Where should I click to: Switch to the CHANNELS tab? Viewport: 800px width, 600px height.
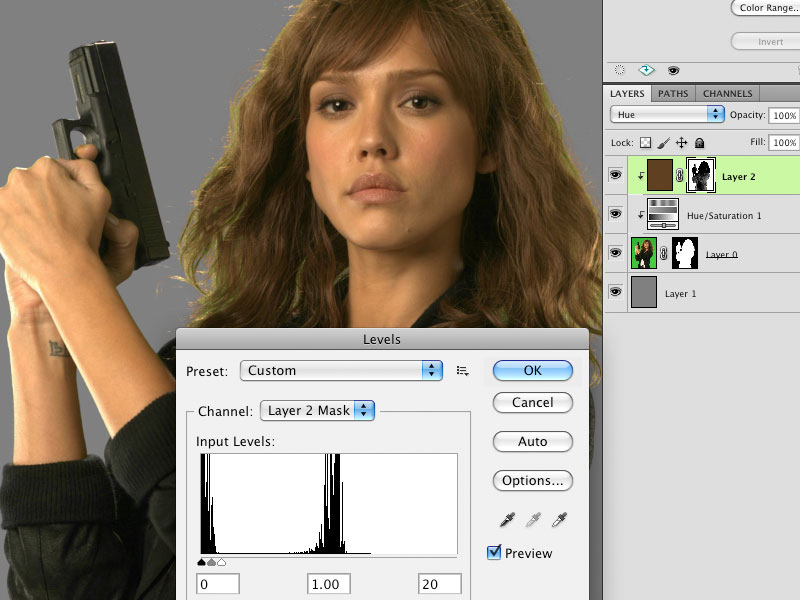click(x=727, y=93)
